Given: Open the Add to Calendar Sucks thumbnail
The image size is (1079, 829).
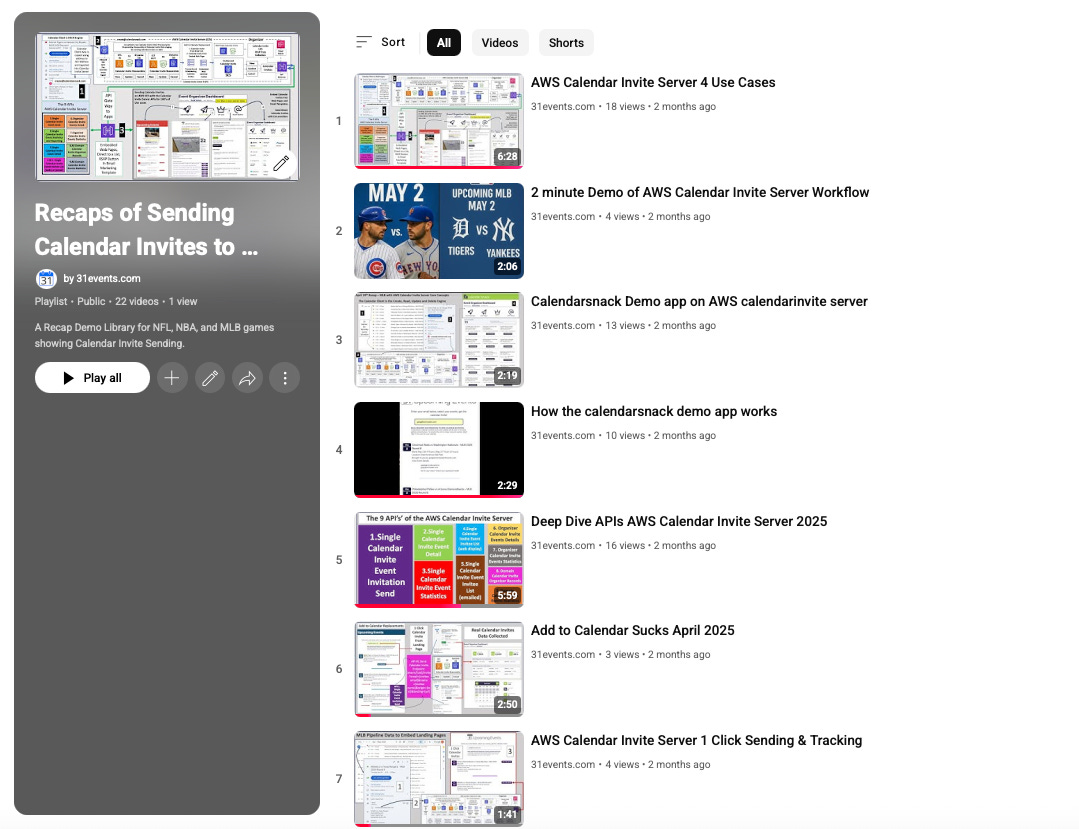Looking at the screenshot, I should click(439, 669).
